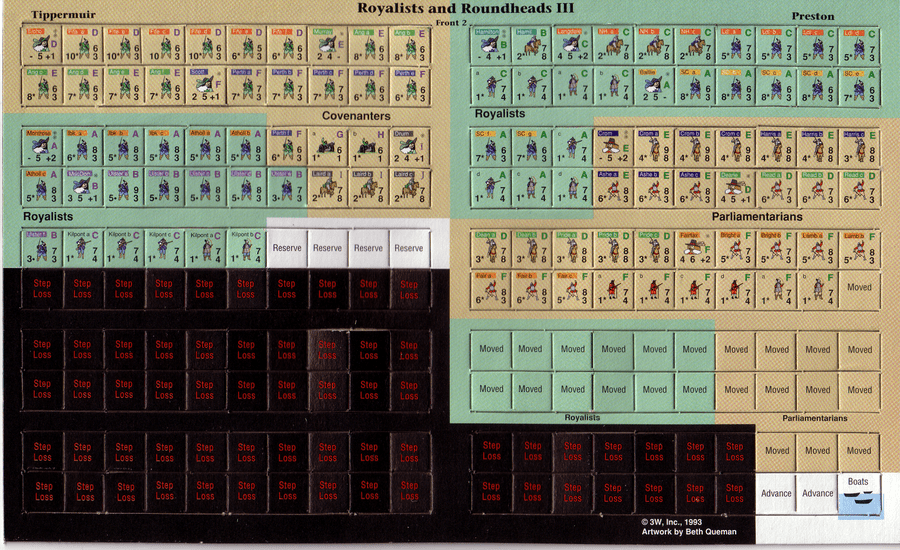Select the Elcho leader counter
The width and height of the screenshot is (900, 550).
click(42, 45)
